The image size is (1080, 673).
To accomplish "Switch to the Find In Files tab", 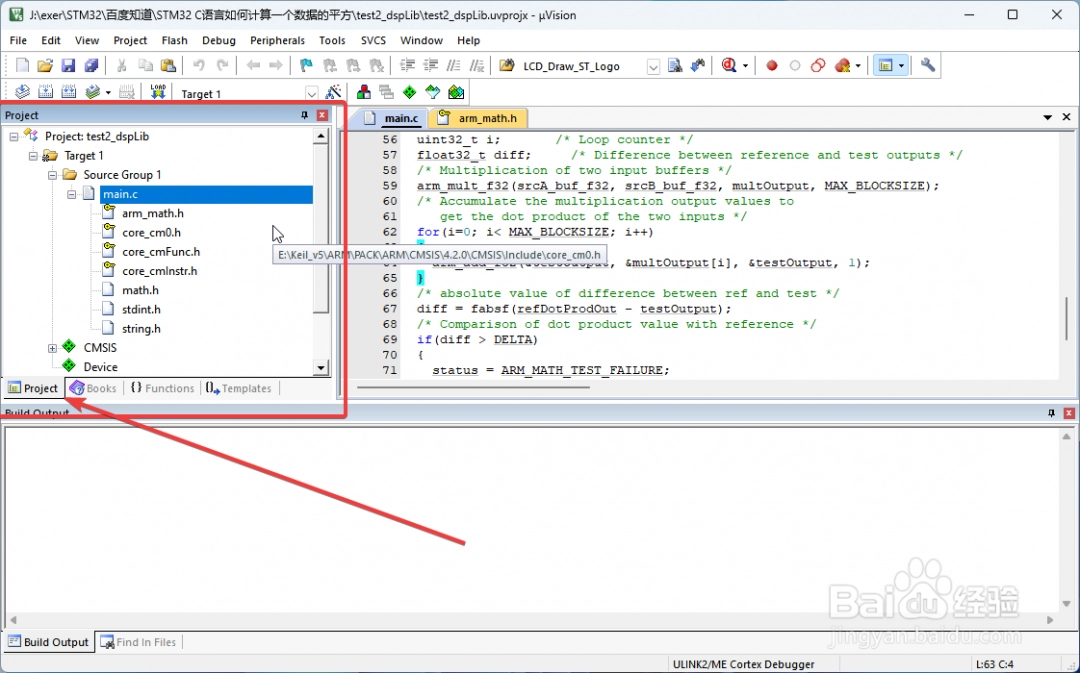I will point(137,642).
